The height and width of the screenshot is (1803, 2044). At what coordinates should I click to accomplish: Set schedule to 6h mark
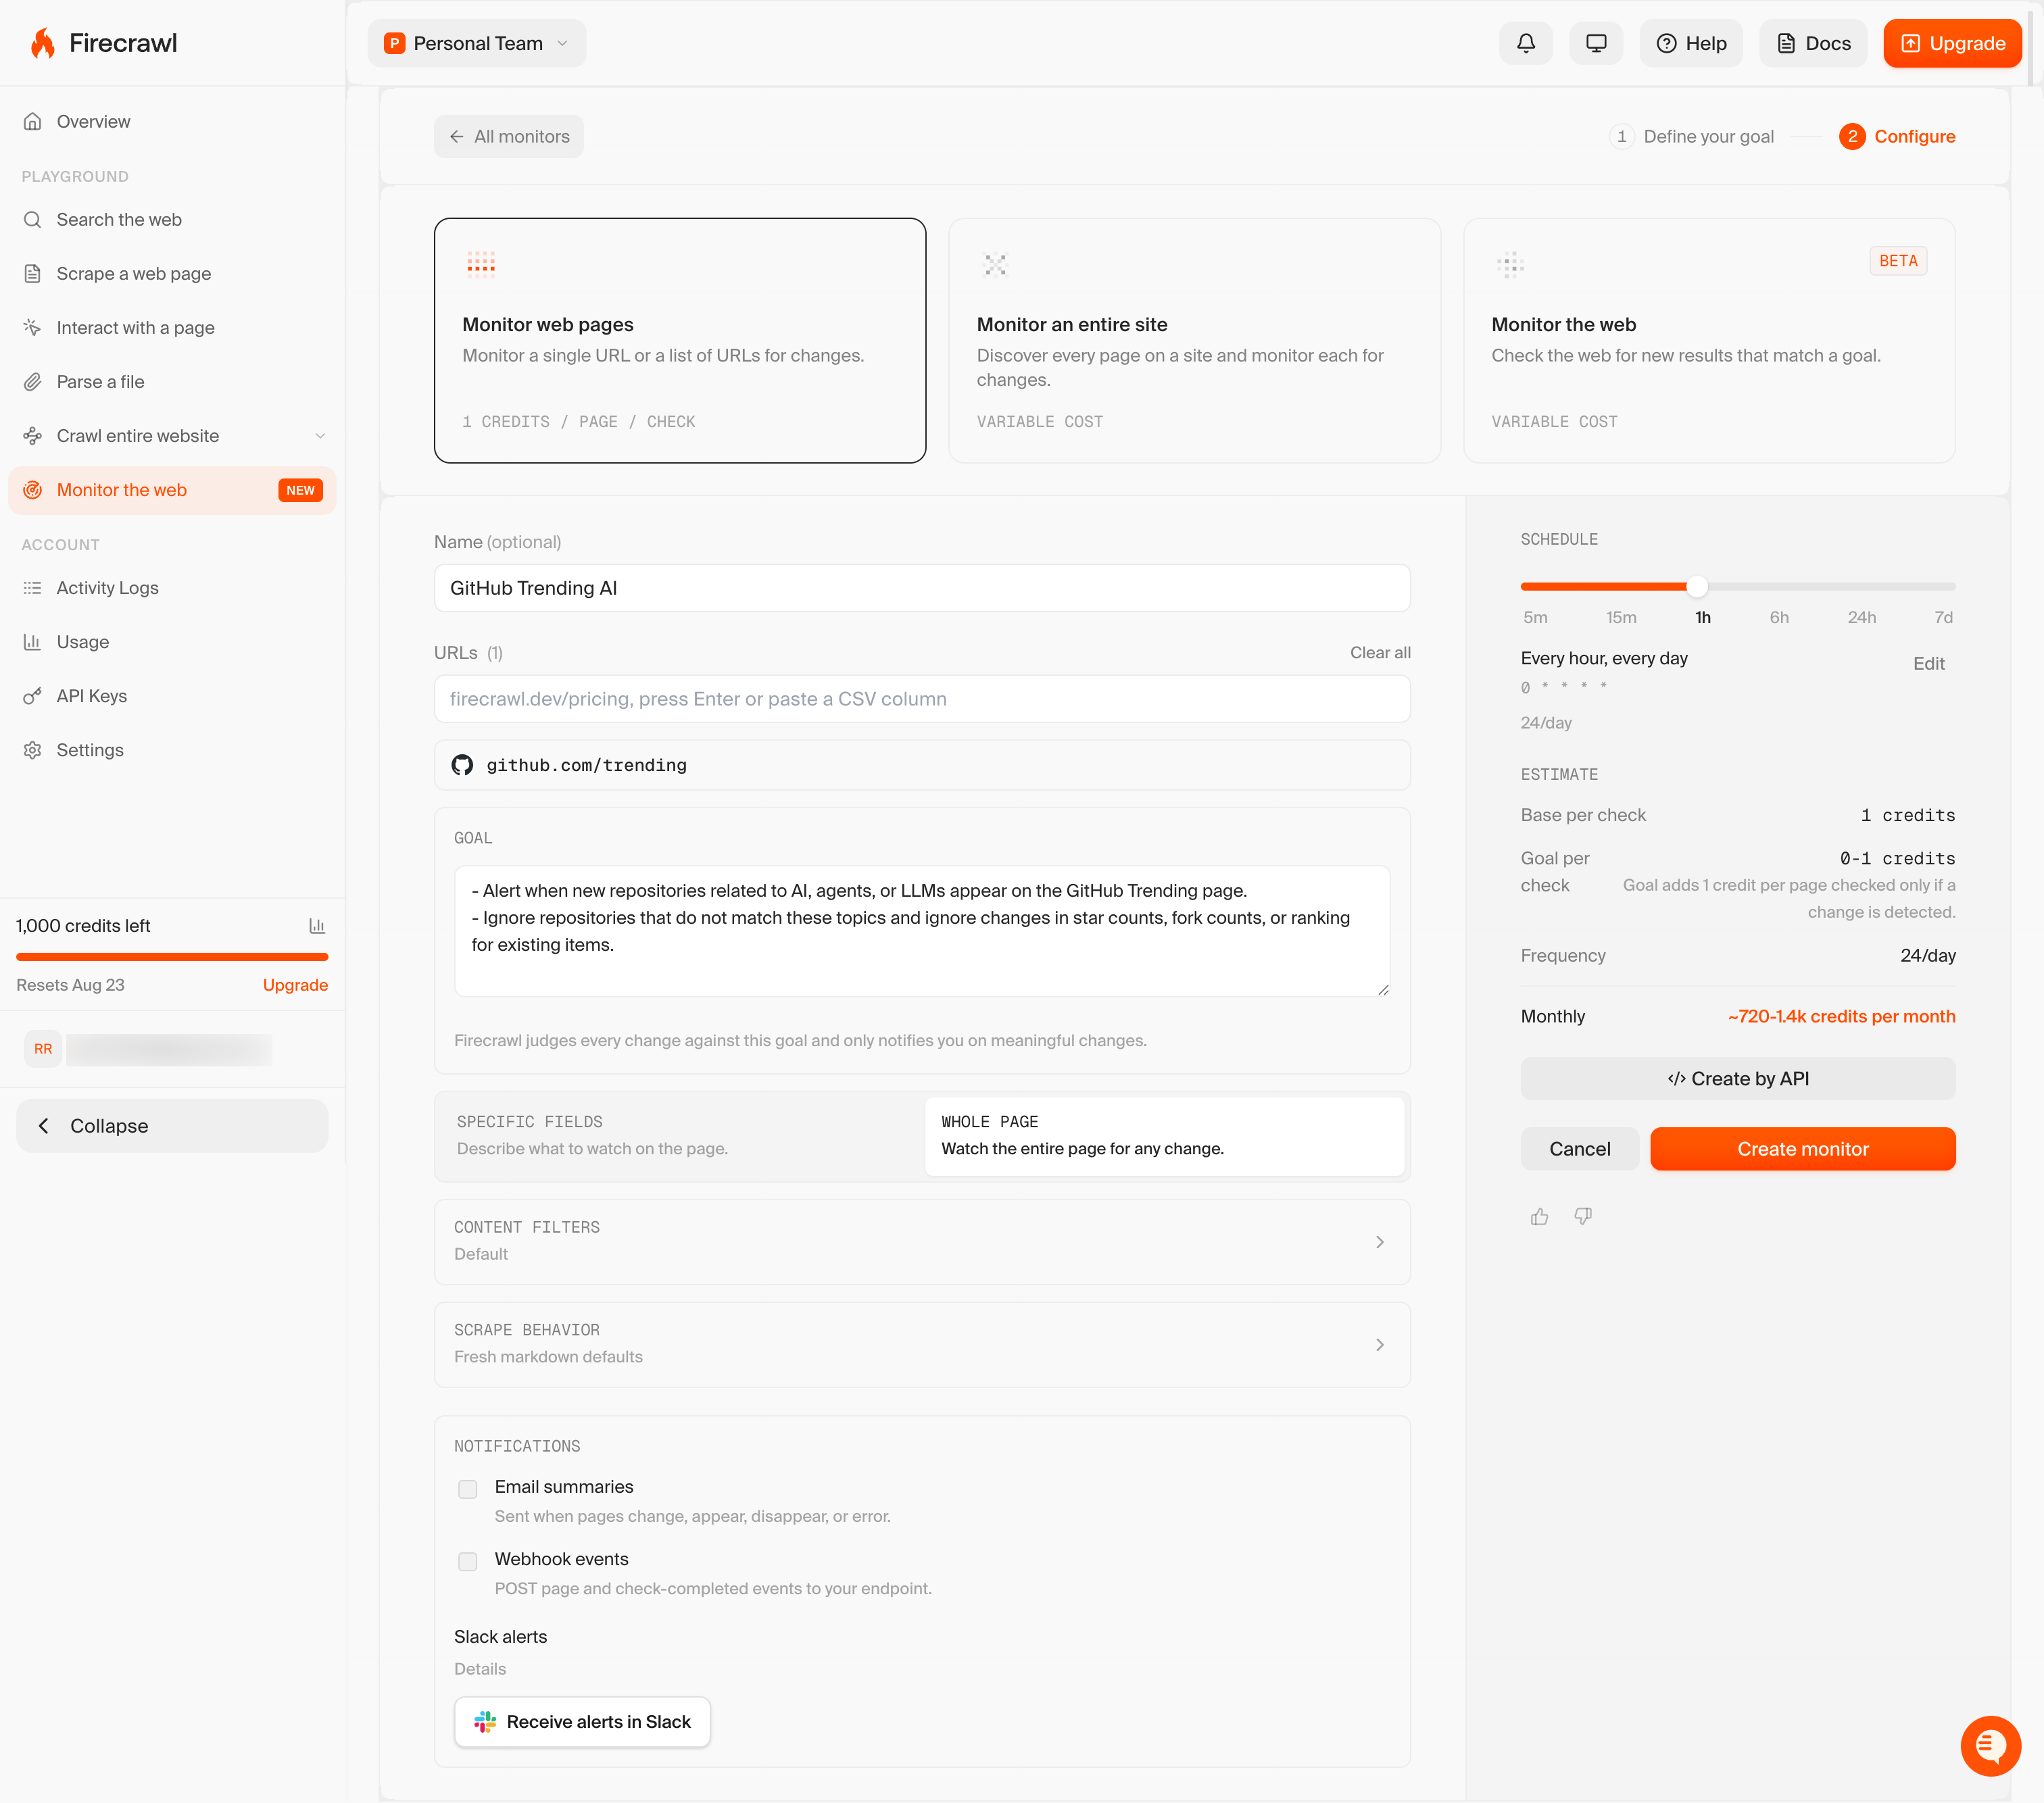click(x=1779, y=617)
